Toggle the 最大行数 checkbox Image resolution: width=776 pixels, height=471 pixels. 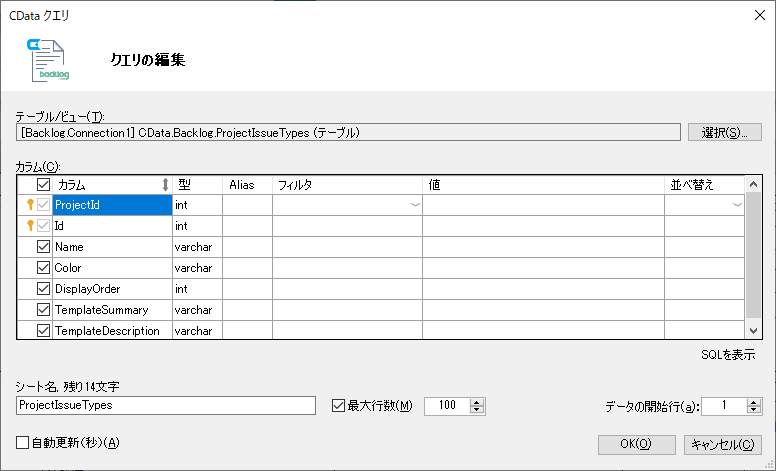[339, 406]
